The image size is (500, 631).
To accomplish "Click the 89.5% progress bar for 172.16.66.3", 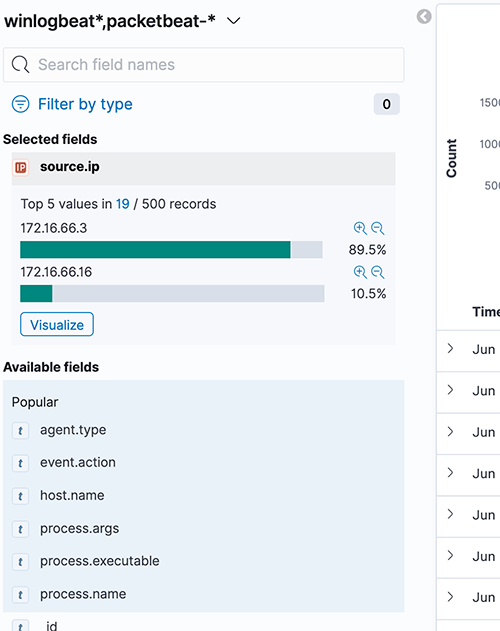I will tap(171, 250).
